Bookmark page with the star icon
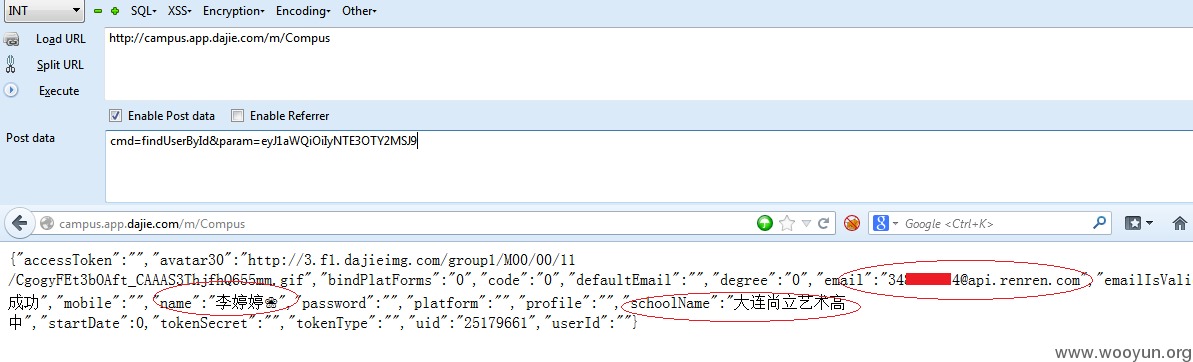Image resolution: width=1193 pixels, height=362 pixels. 787,224
